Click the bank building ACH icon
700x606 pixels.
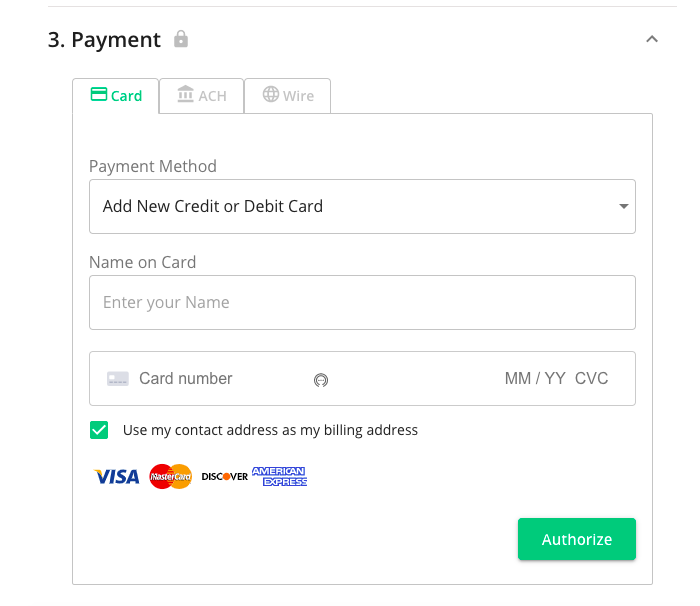[185, 94]
